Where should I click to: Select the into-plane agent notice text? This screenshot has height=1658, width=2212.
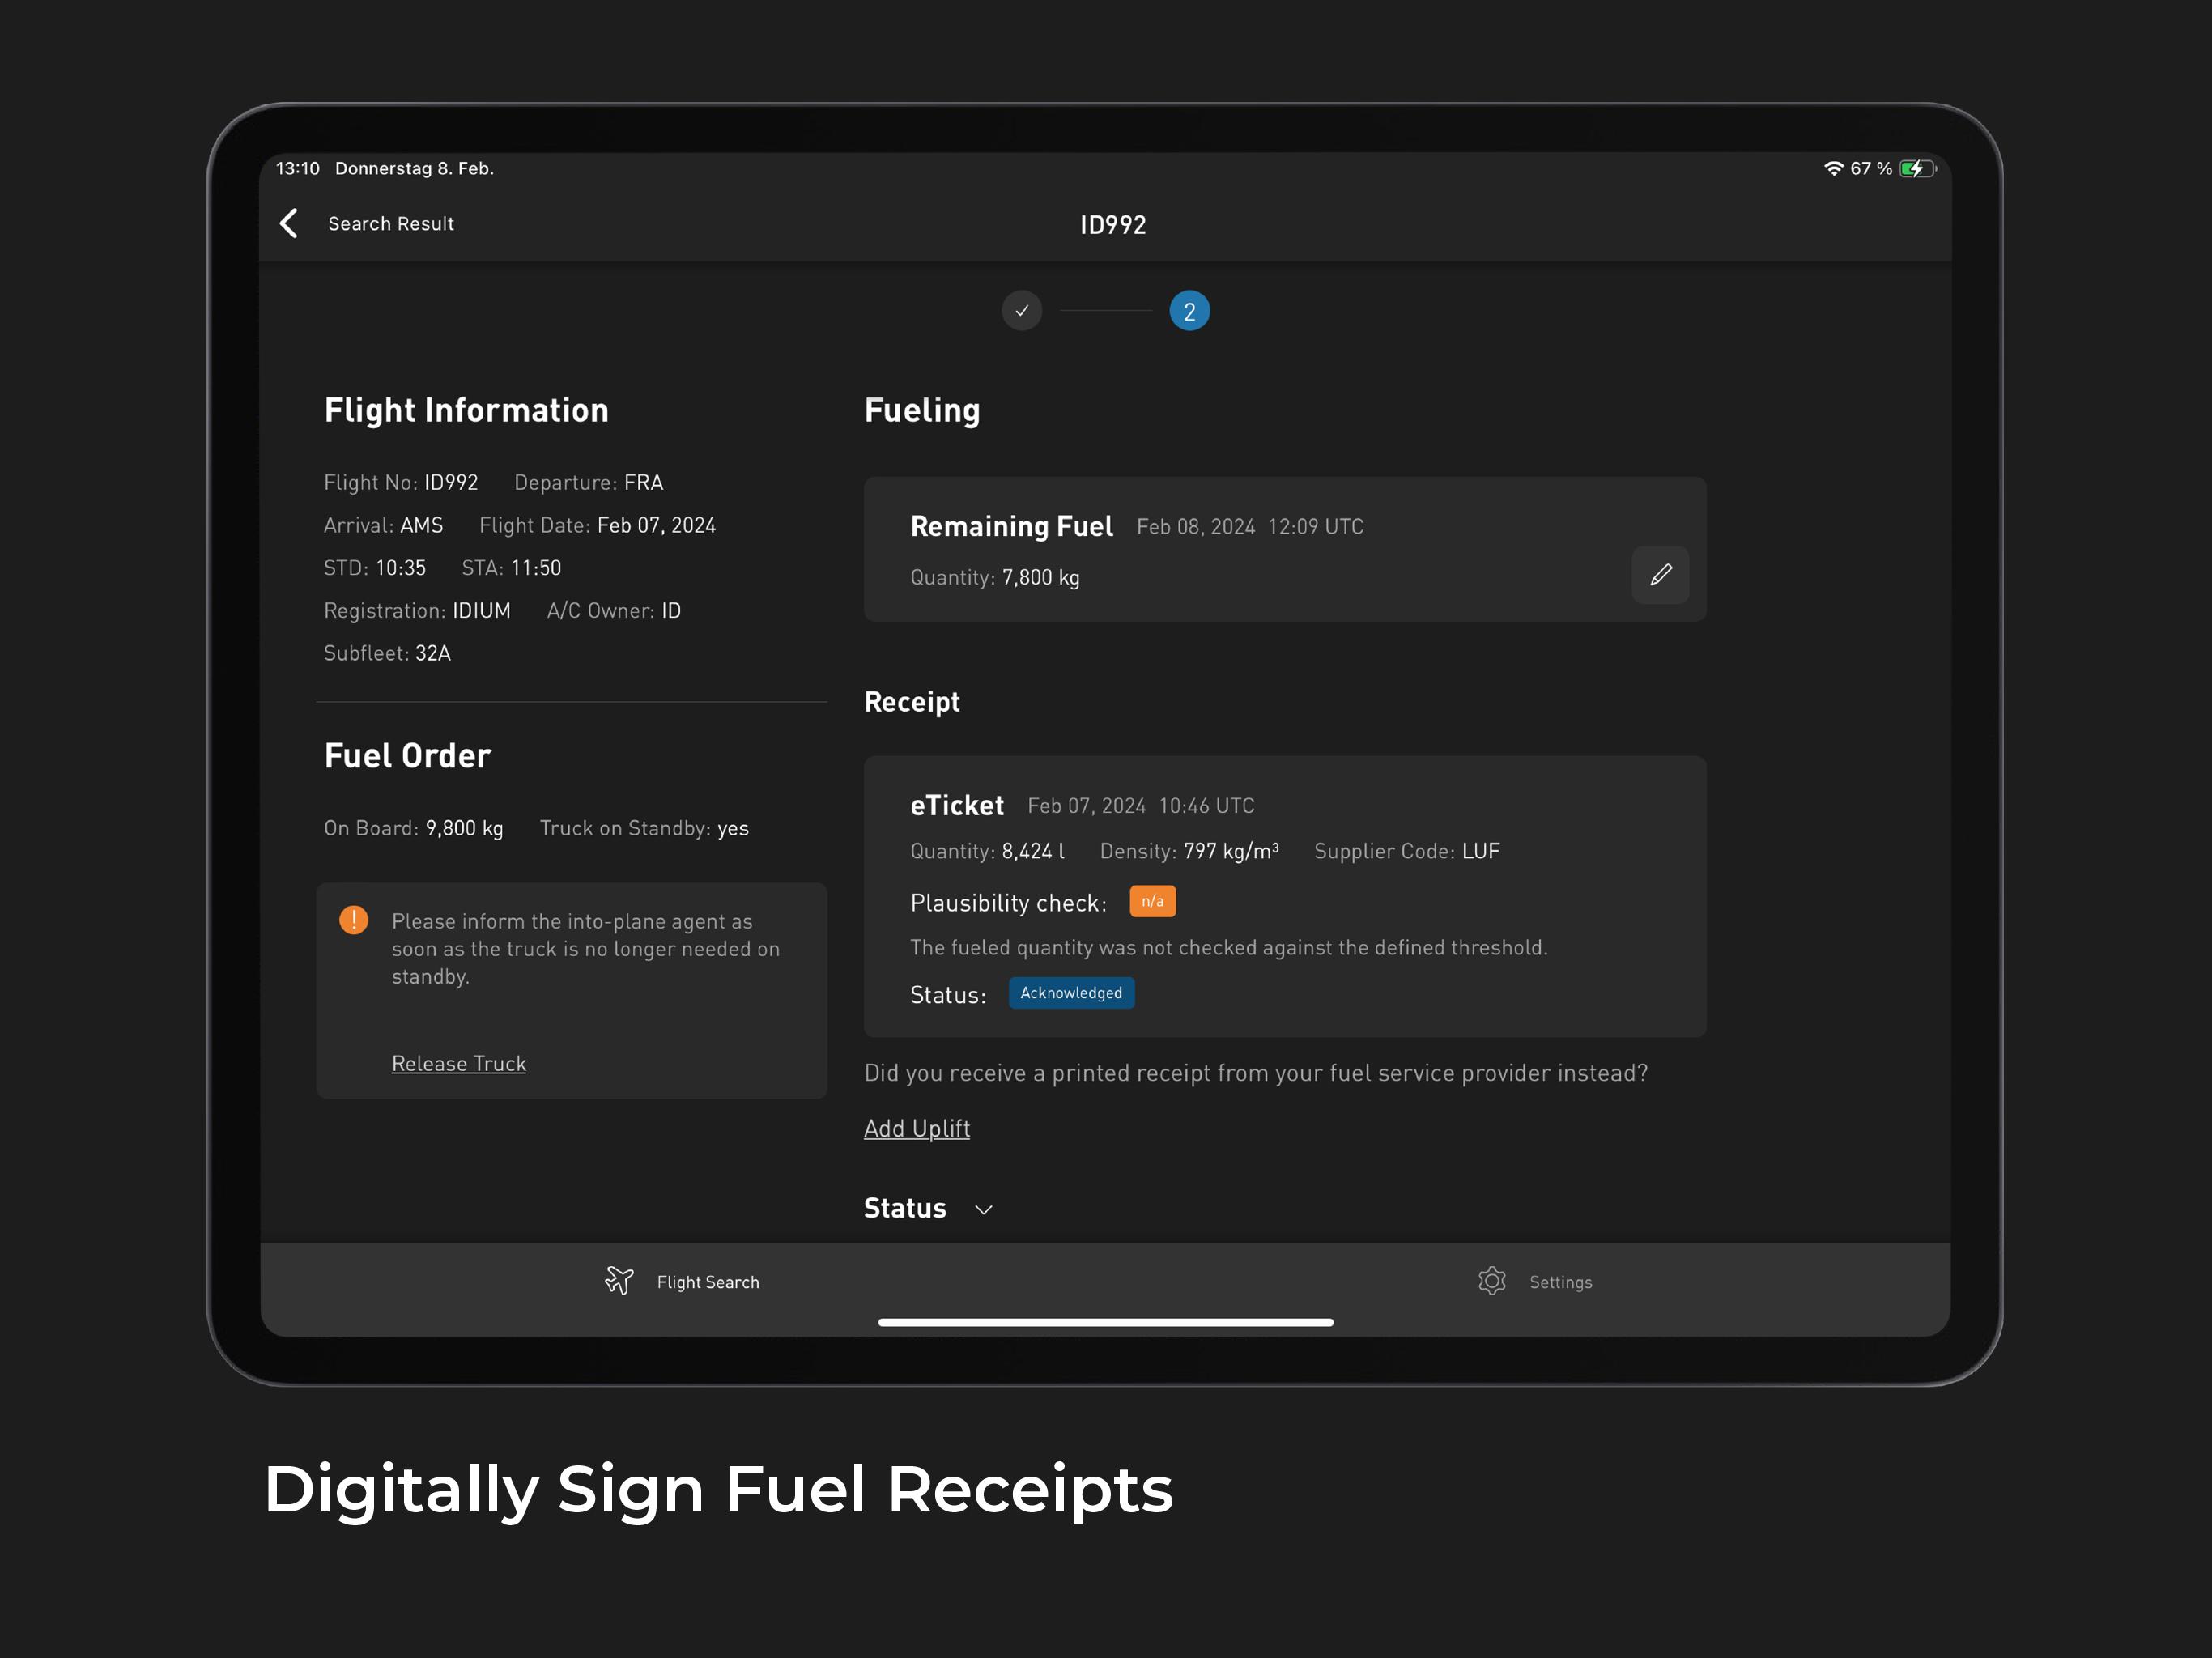point(586,949)
